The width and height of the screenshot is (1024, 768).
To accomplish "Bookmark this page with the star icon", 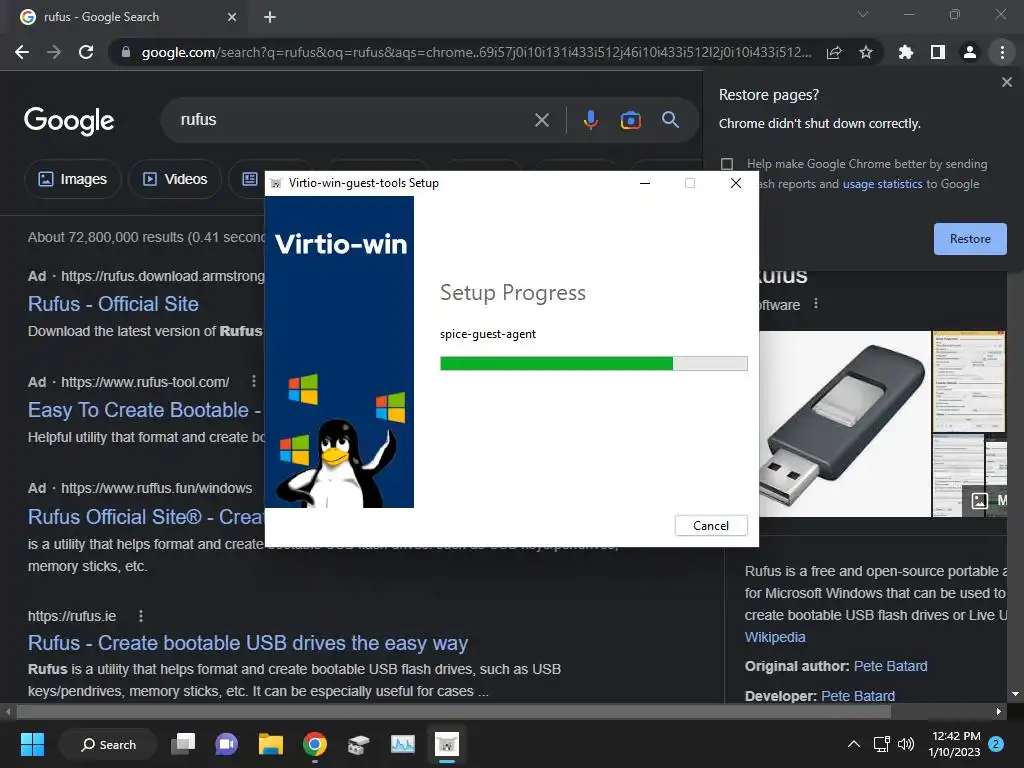I will tap(866, 52).
